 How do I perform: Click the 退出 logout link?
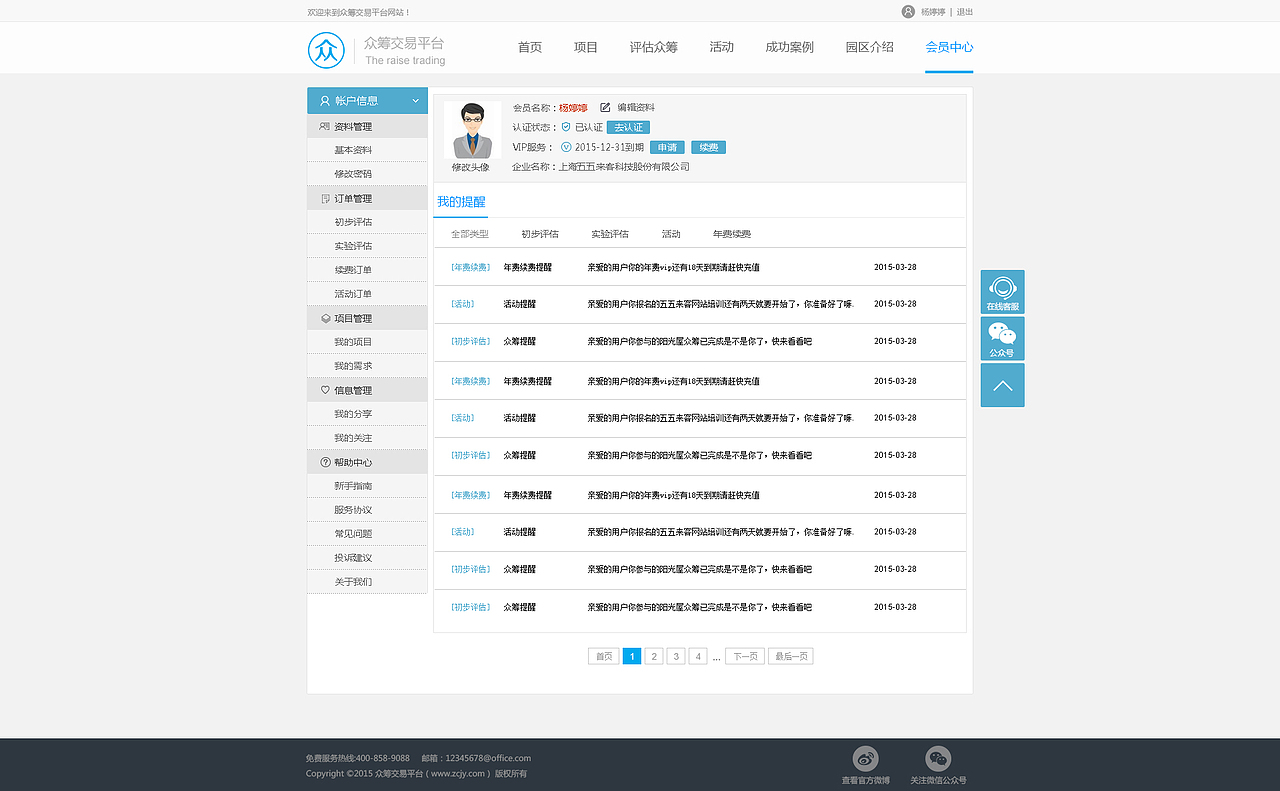[x=965, y=12]
